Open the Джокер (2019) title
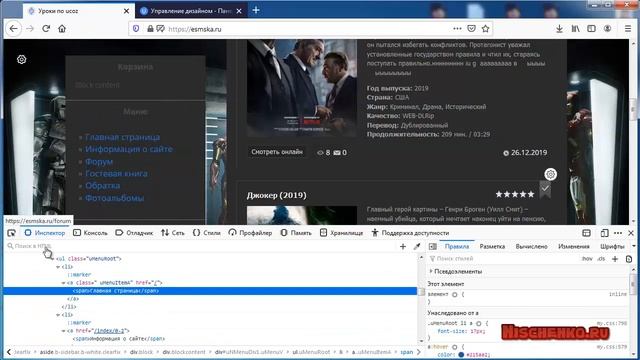Screen dimensions: 640x360 pos(276,195)
